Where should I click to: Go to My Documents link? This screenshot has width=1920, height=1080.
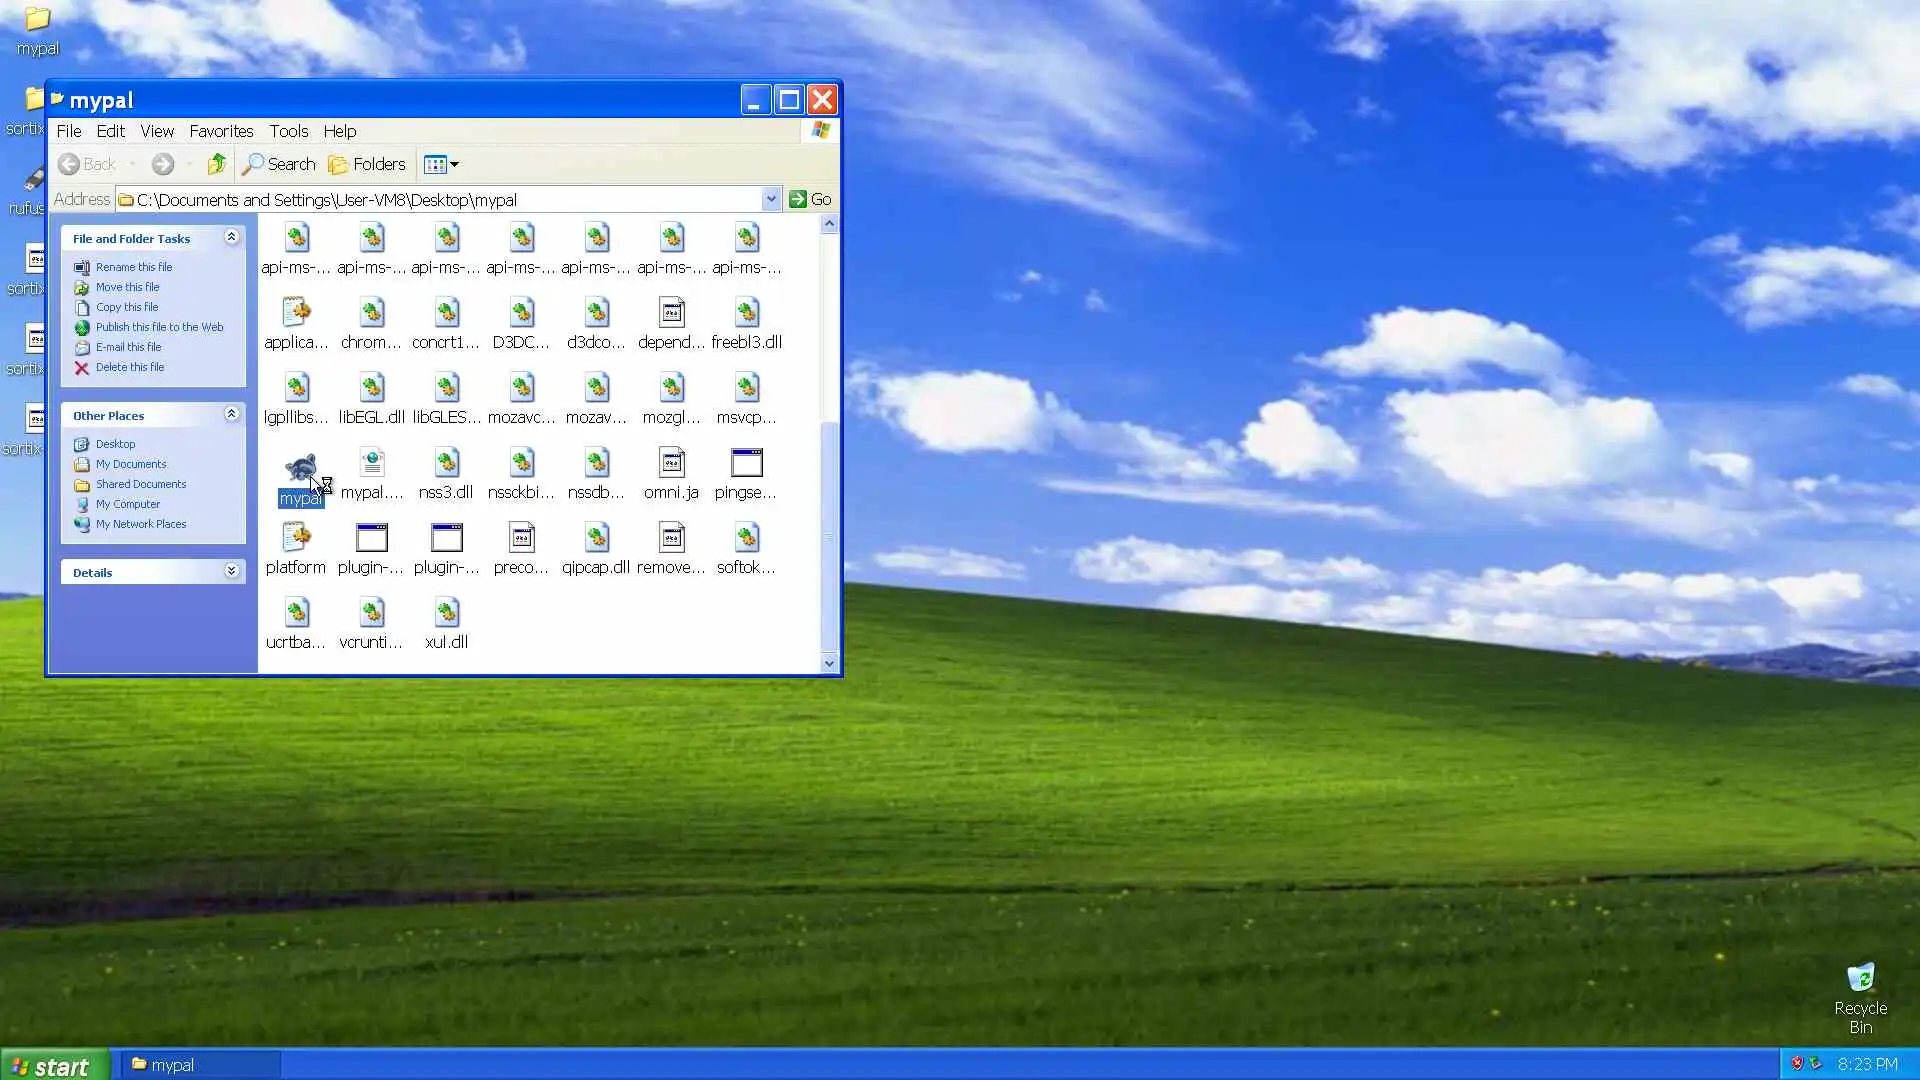[131, 464]
